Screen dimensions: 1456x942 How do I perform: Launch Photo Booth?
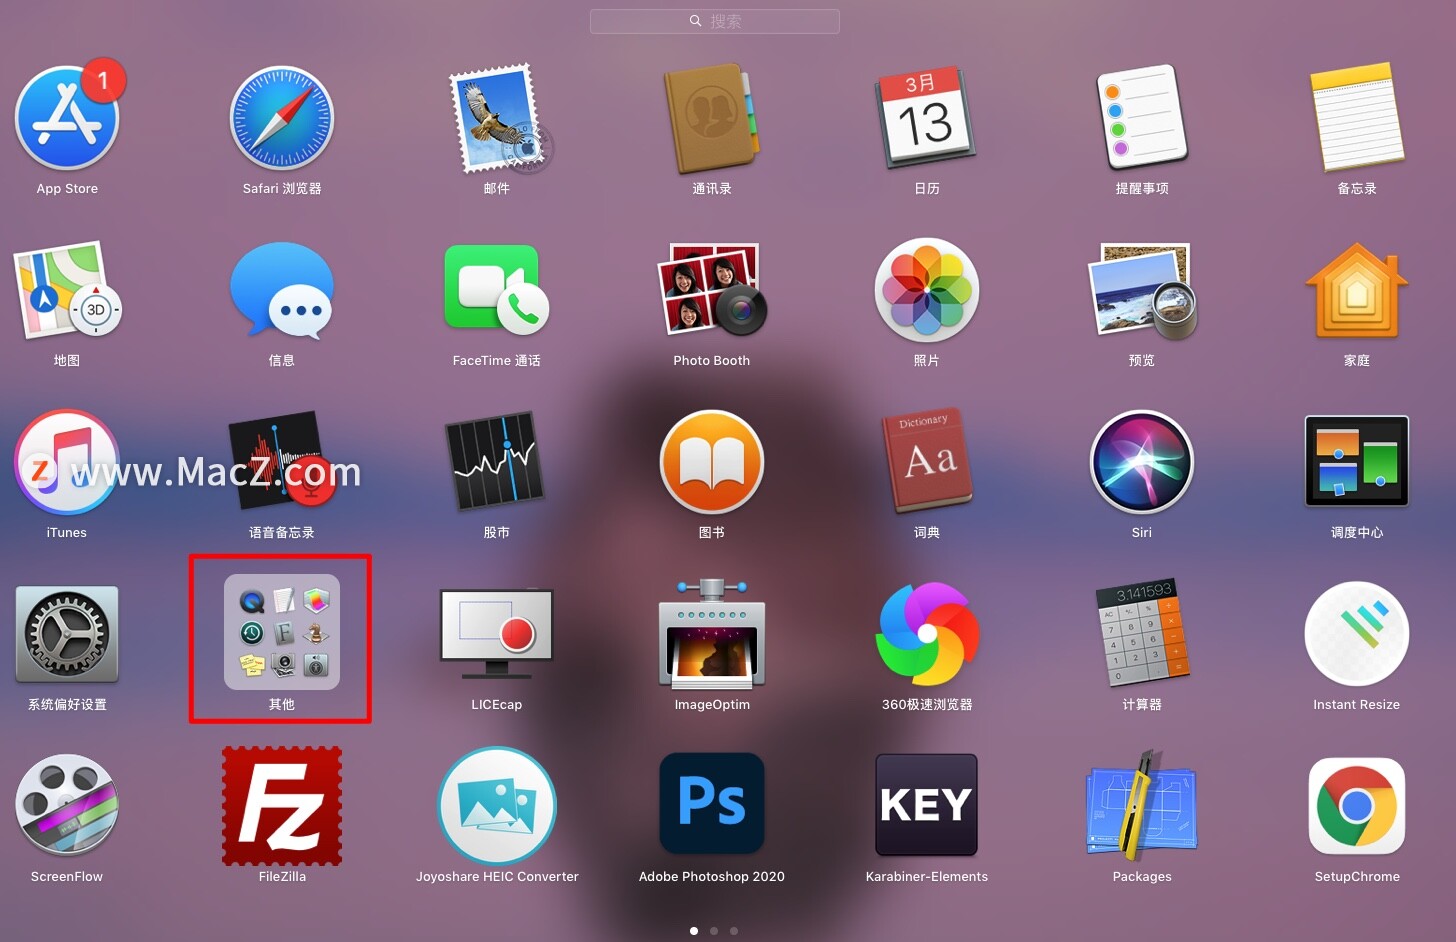[x=712, y=290]
